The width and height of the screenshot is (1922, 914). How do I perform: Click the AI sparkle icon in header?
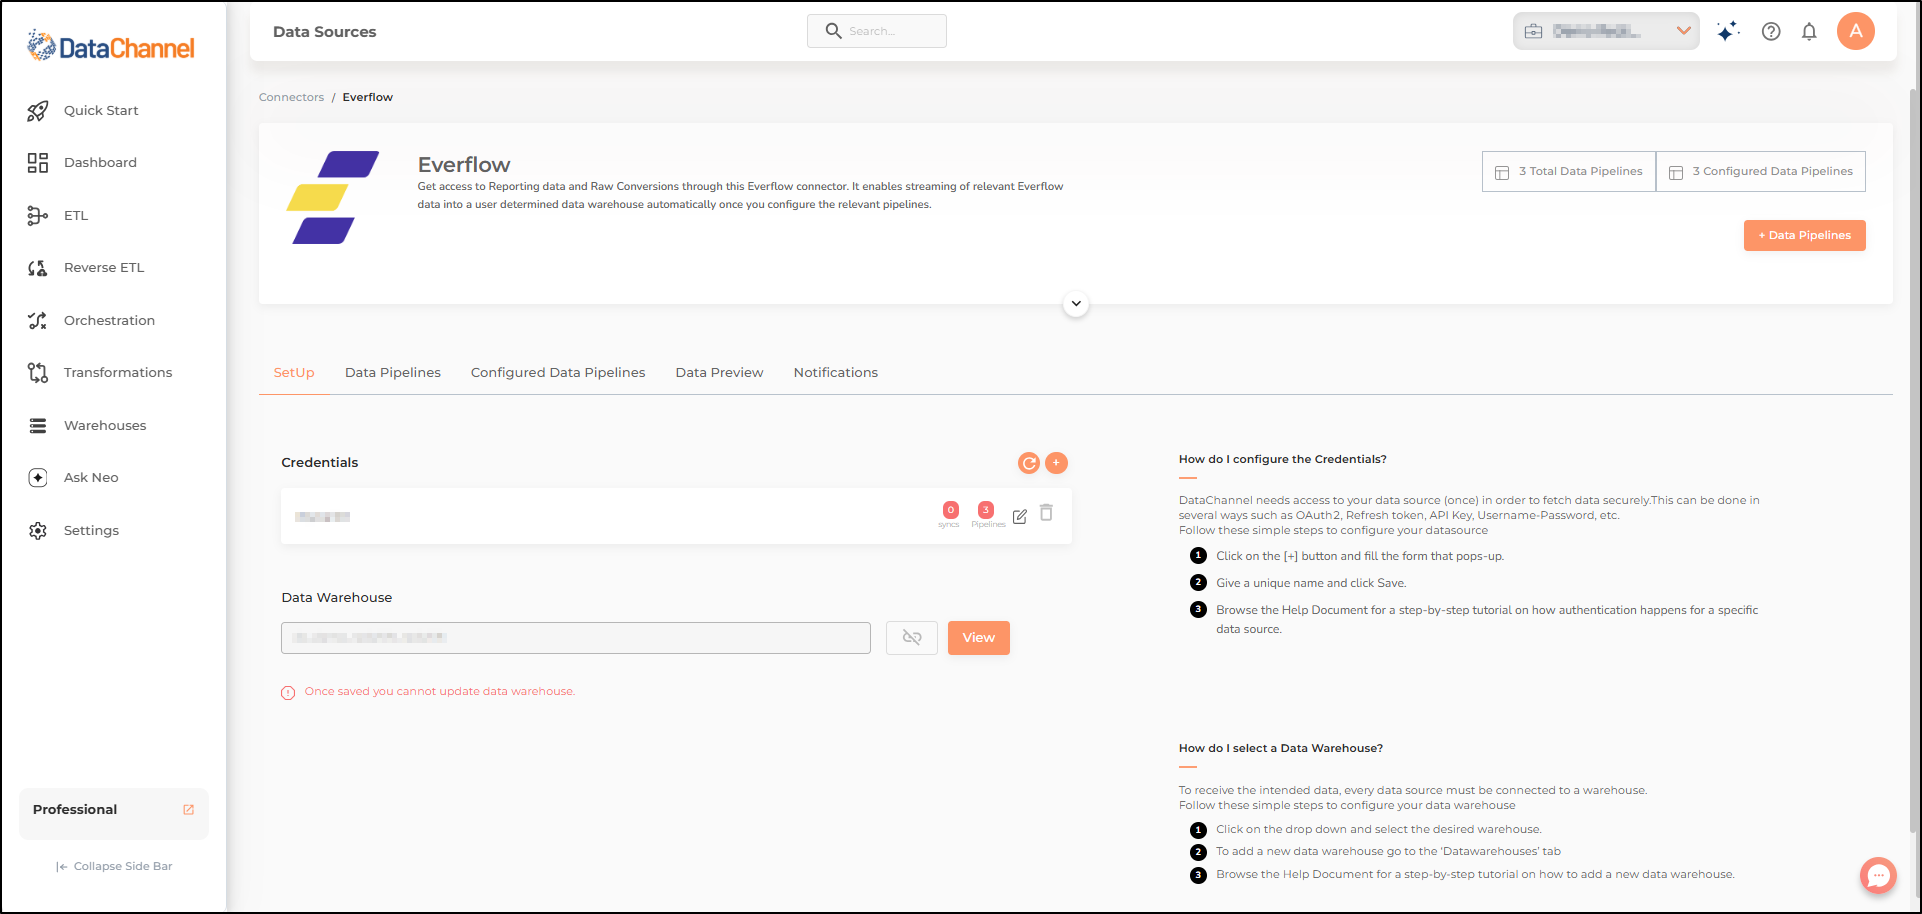pyautogui.click(x=1727, y=32)
